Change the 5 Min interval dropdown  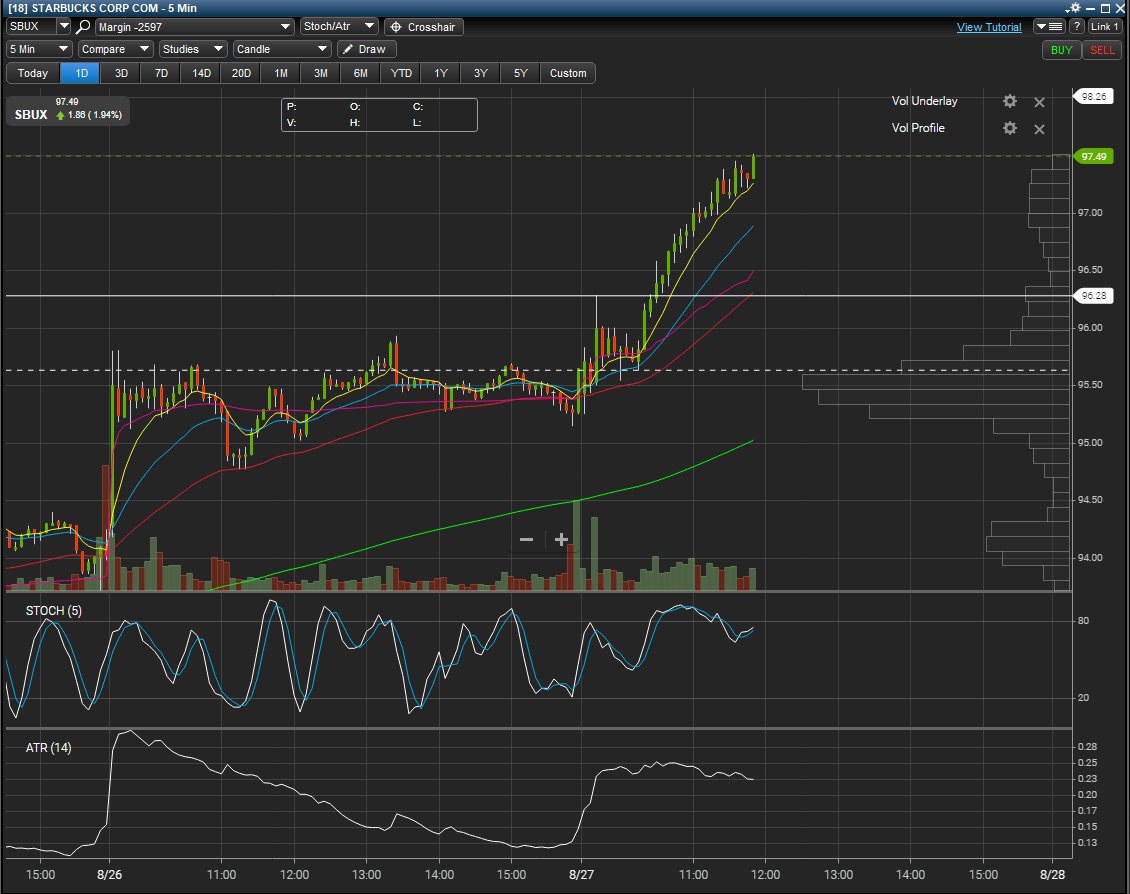pos(39,49)
